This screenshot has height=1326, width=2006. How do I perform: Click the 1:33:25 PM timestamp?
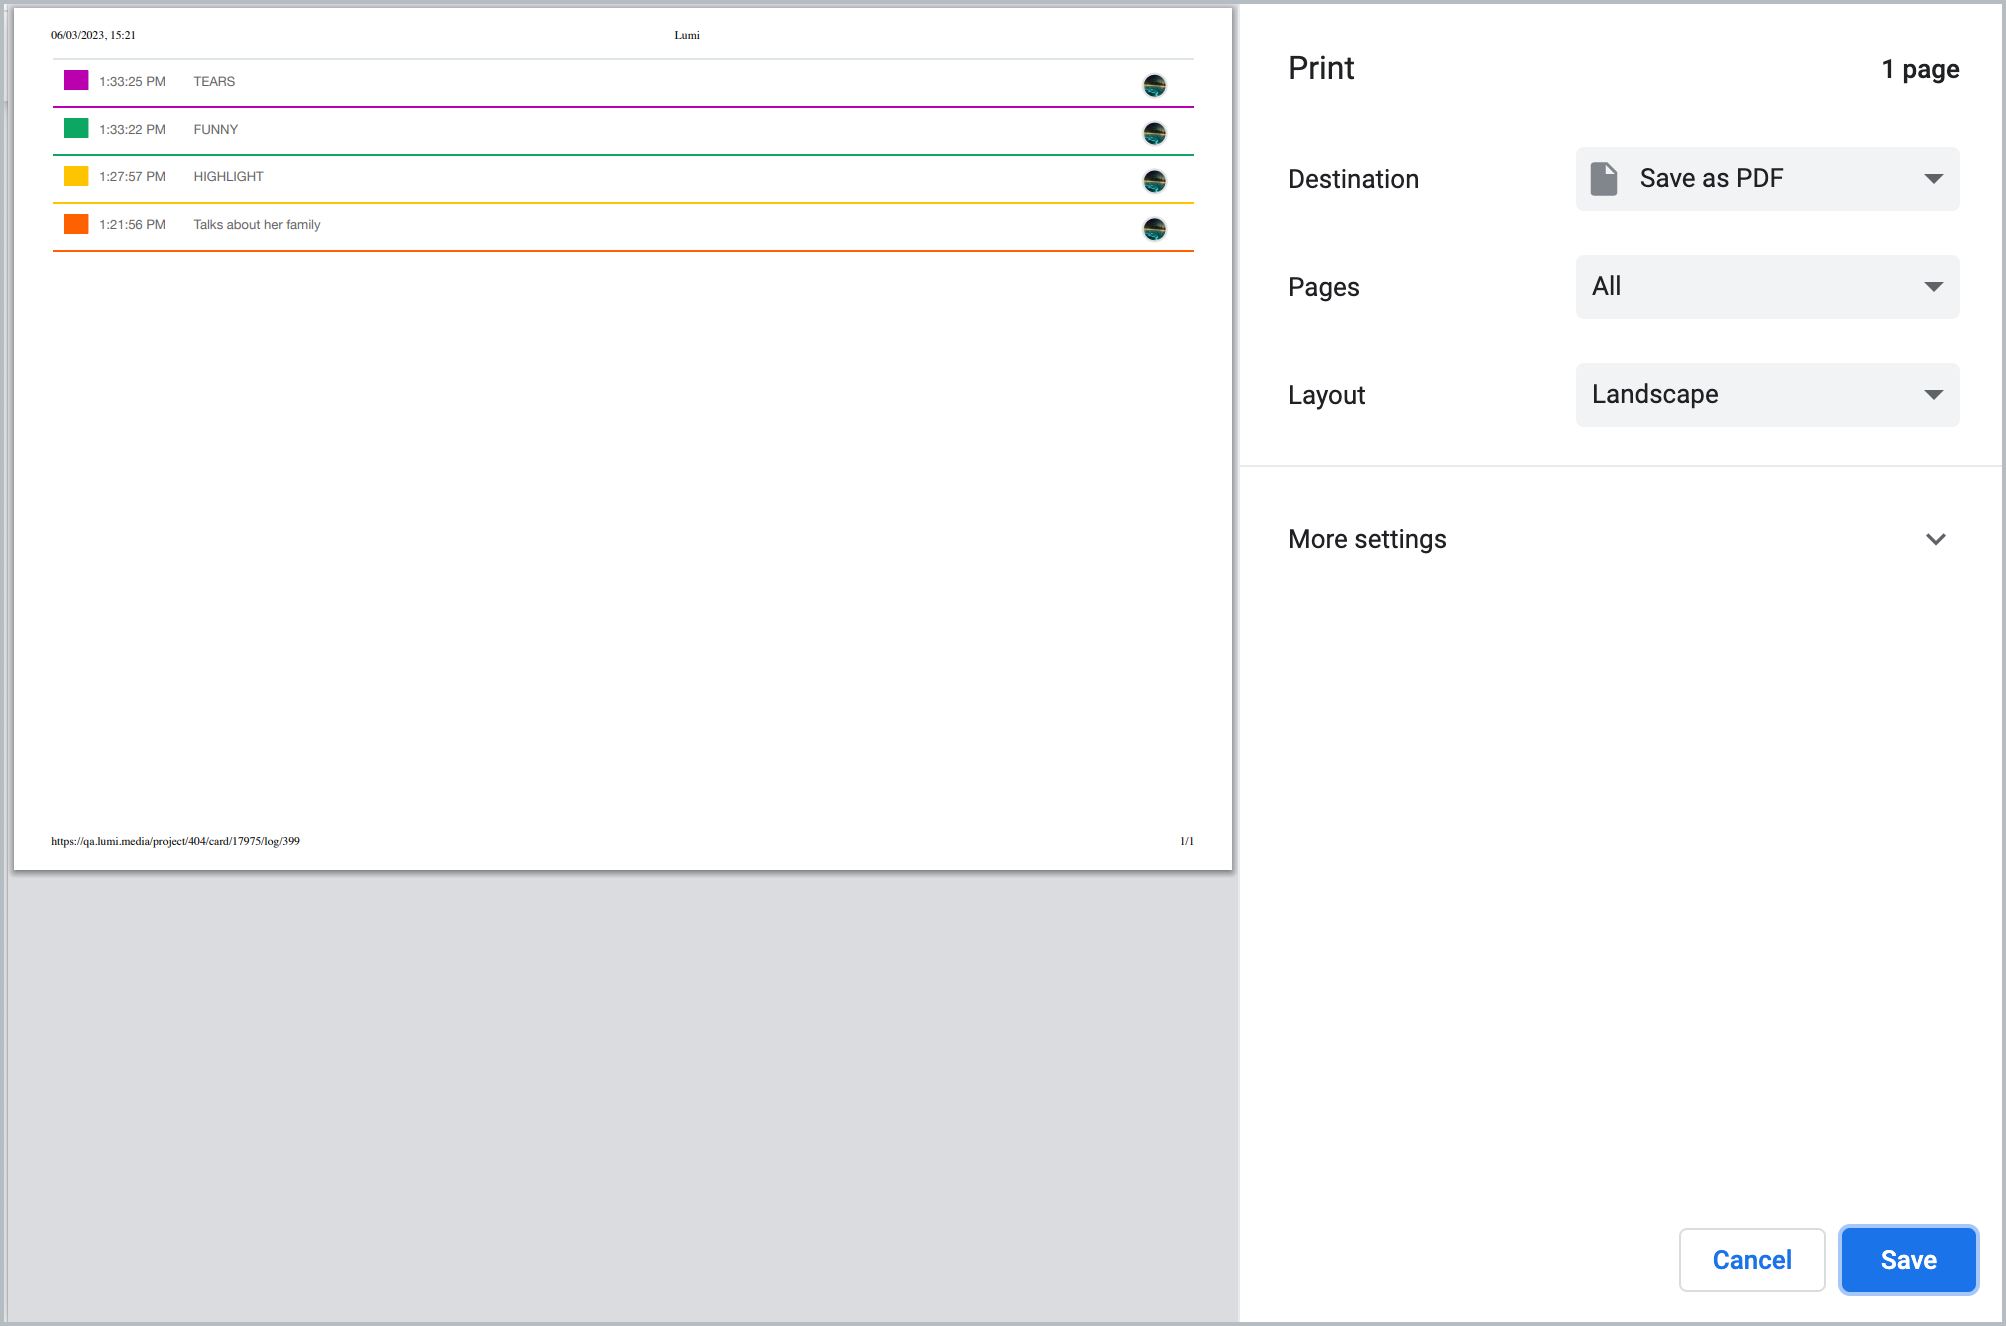point(132,82)
